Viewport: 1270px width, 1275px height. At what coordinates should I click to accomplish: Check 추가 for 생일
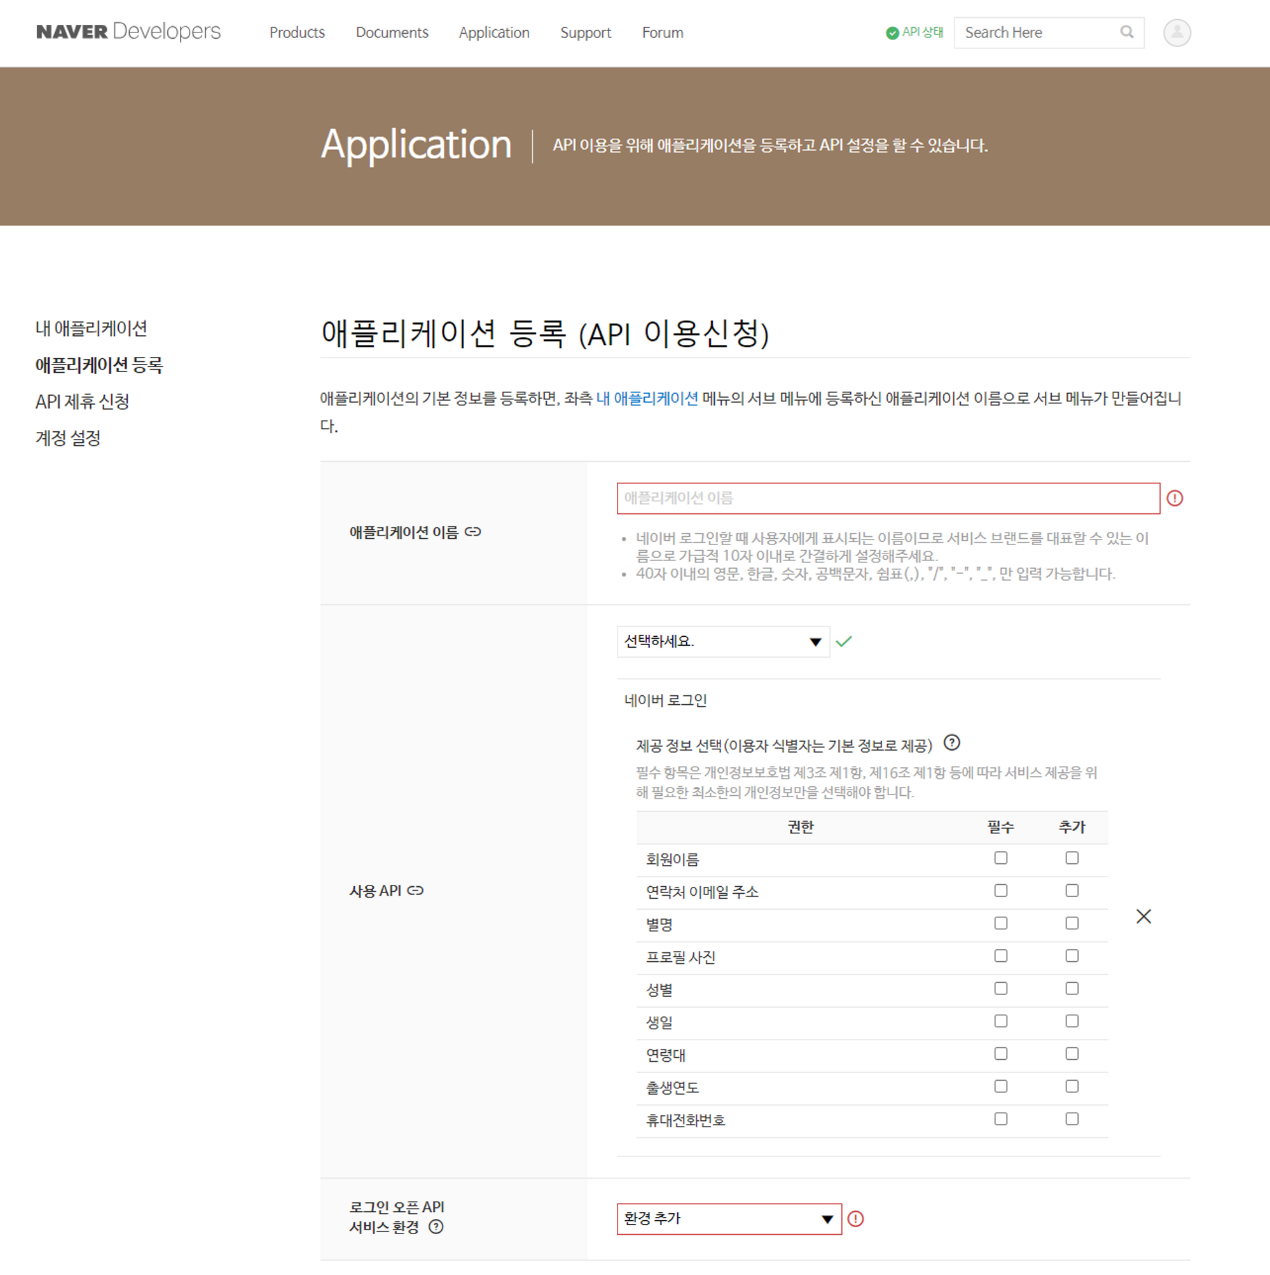1072,1021
